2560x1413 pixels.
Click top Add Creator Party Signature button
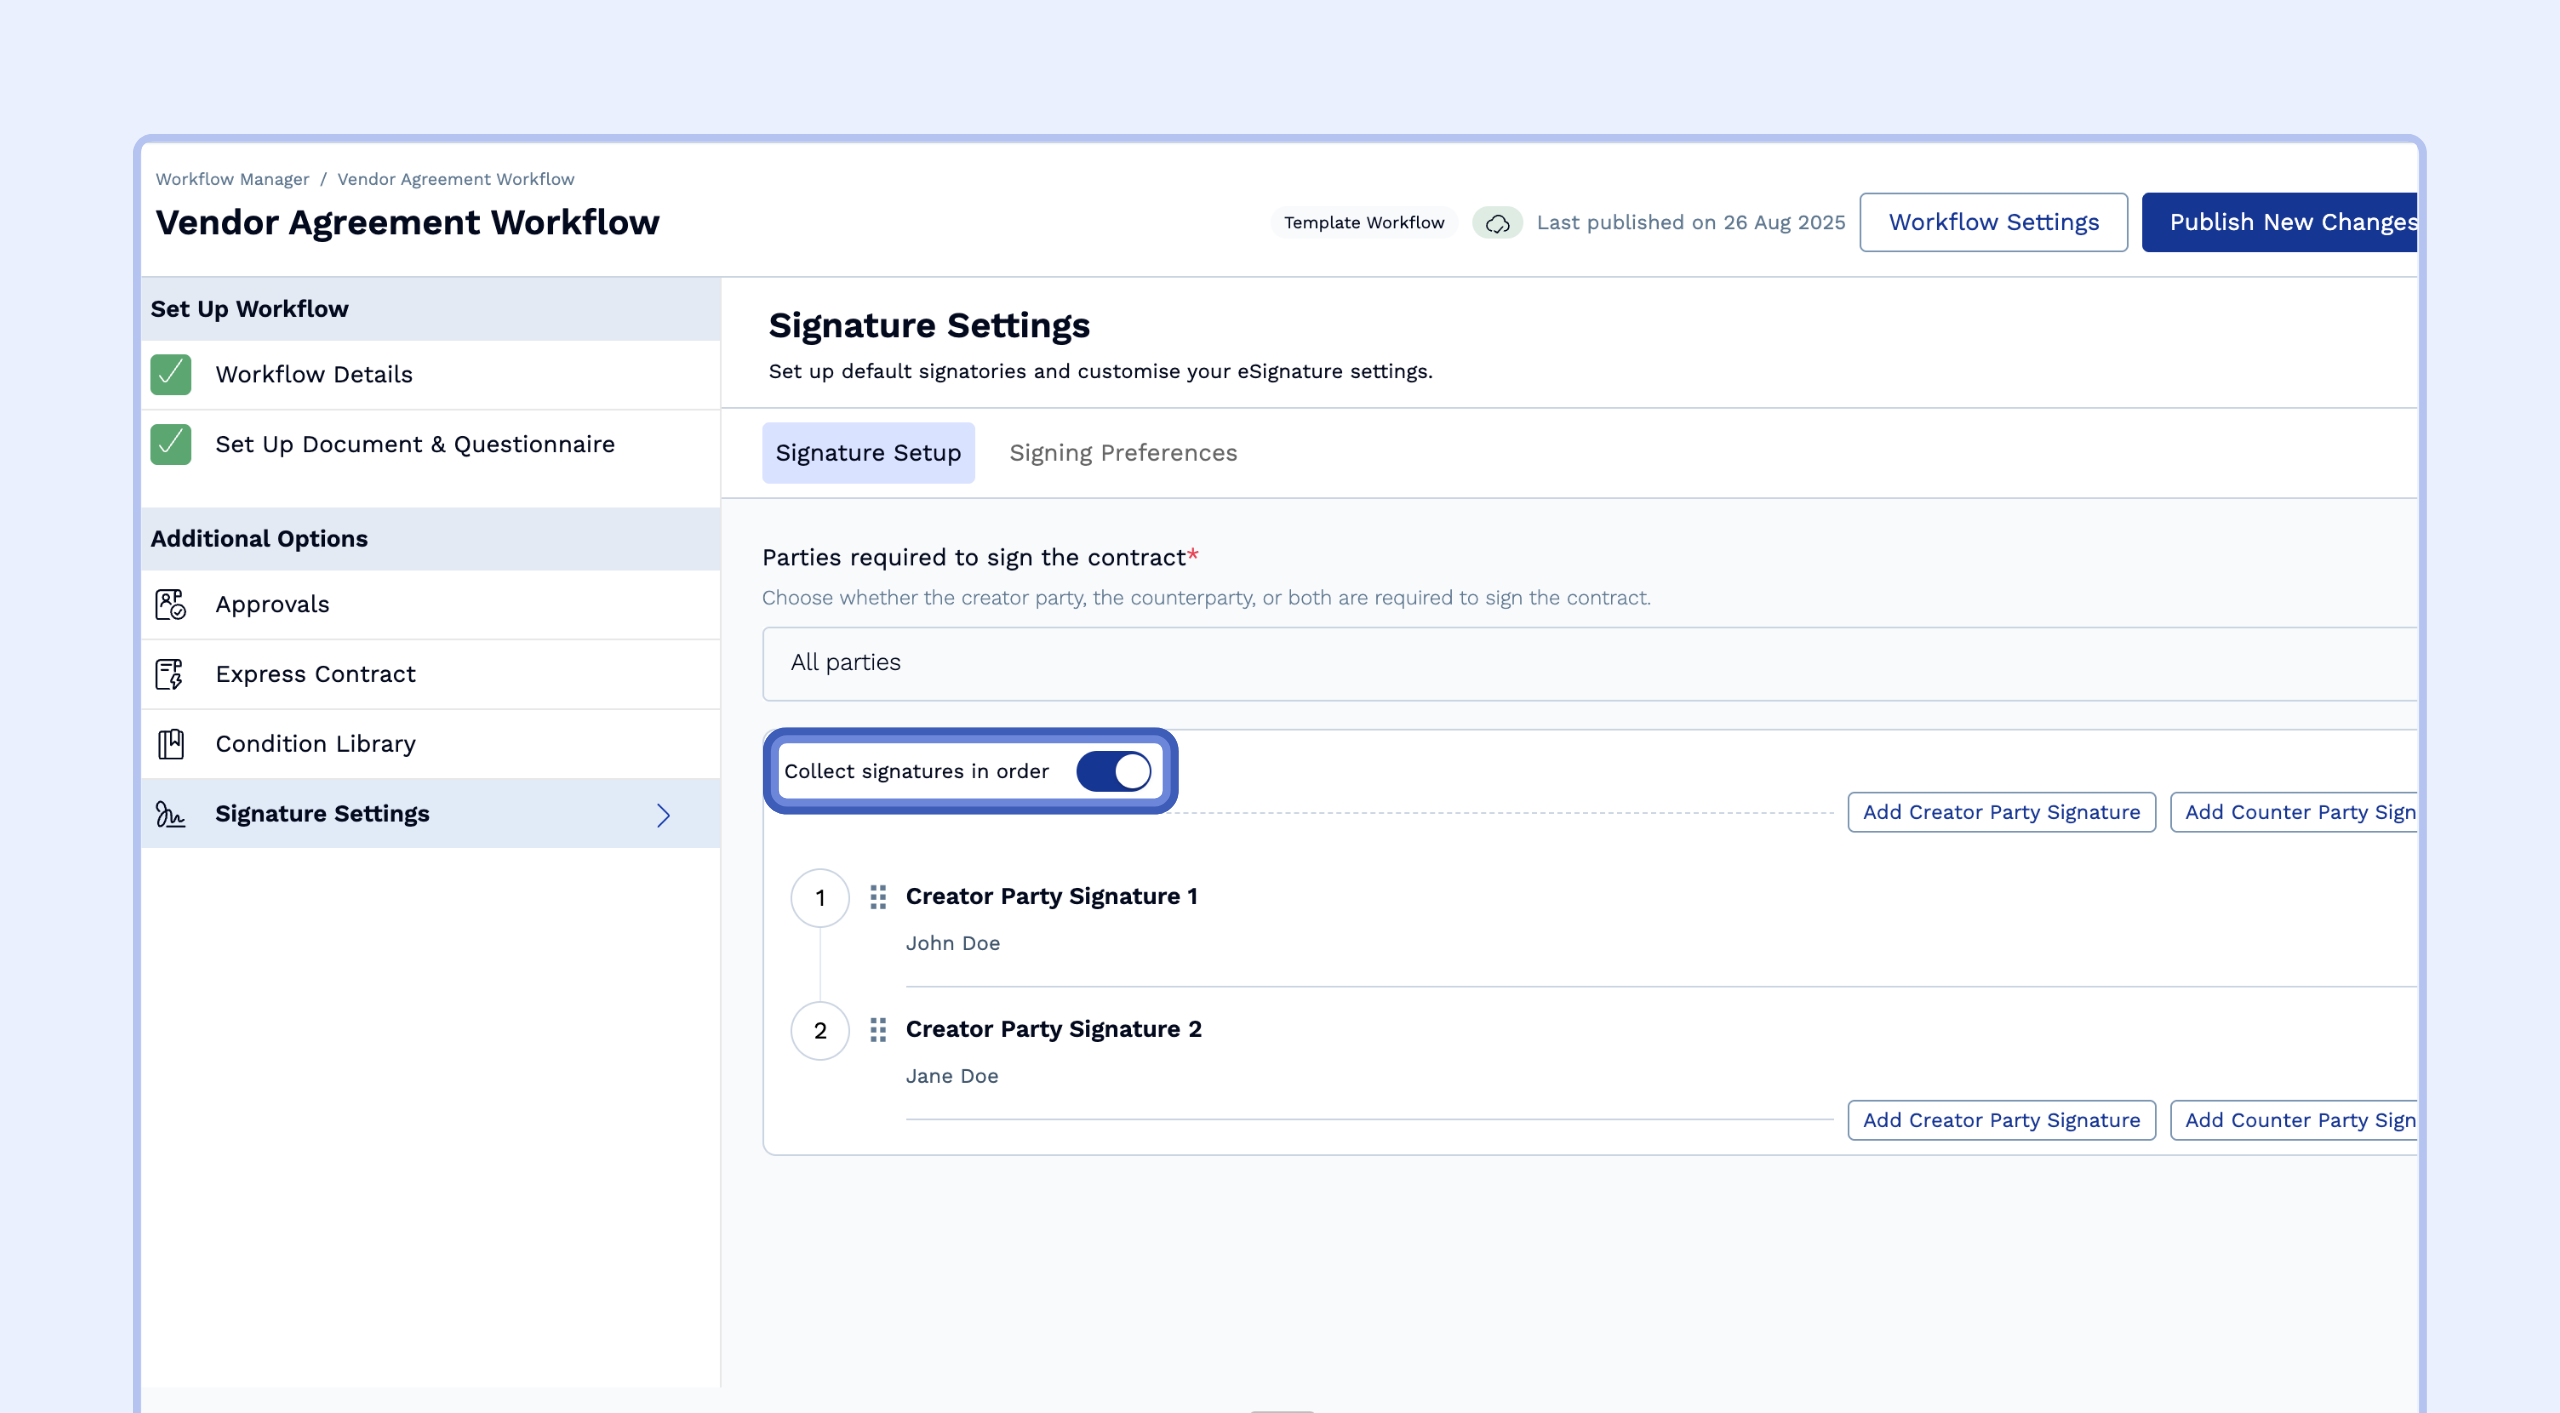click(2001, 812)
